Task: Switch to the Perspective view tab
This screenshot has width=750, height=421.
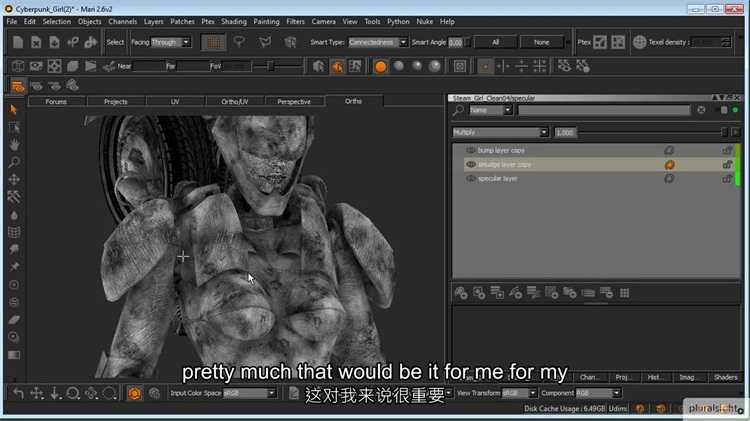Action: (294, 101)
